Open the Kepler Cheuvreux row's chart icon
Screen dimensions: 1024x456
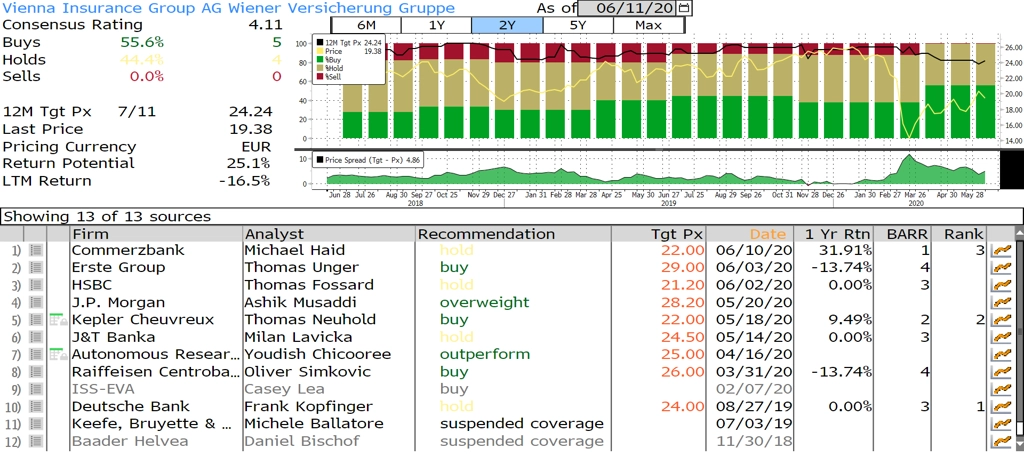[999, 319]
